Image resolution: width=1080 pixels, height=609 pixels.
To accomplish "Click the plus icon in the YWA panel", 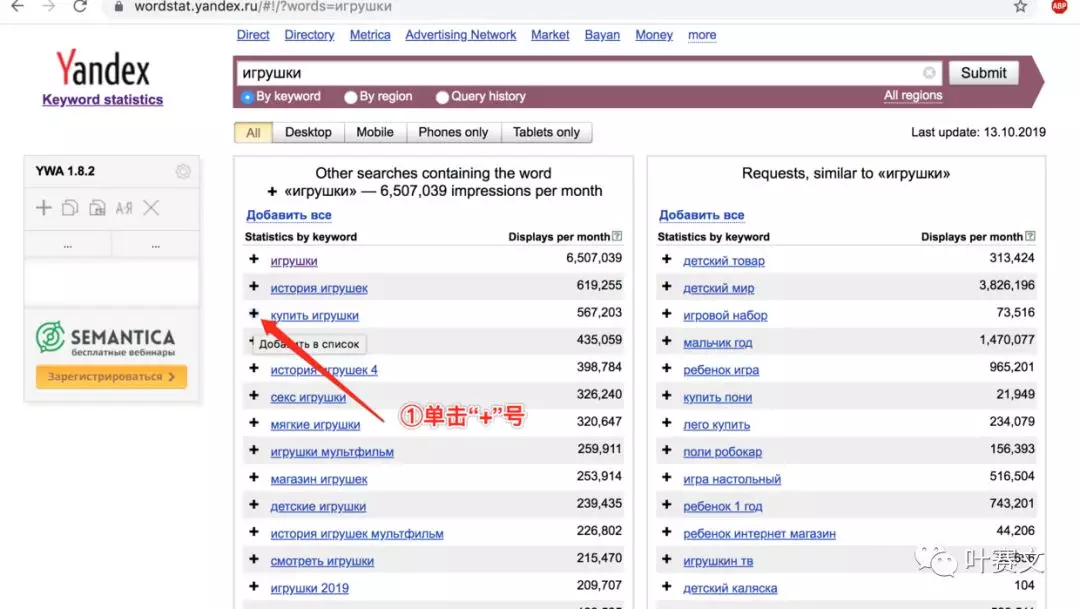I will click(x=46, y=207).
